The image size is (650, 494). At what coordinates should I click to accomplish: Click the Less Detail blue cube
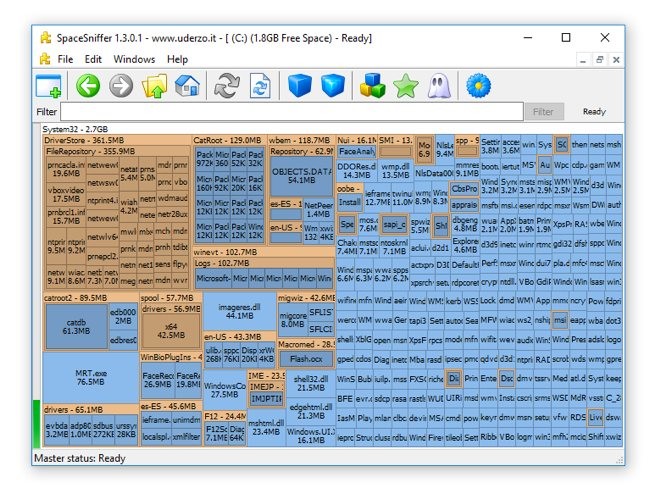pos(299,86)
